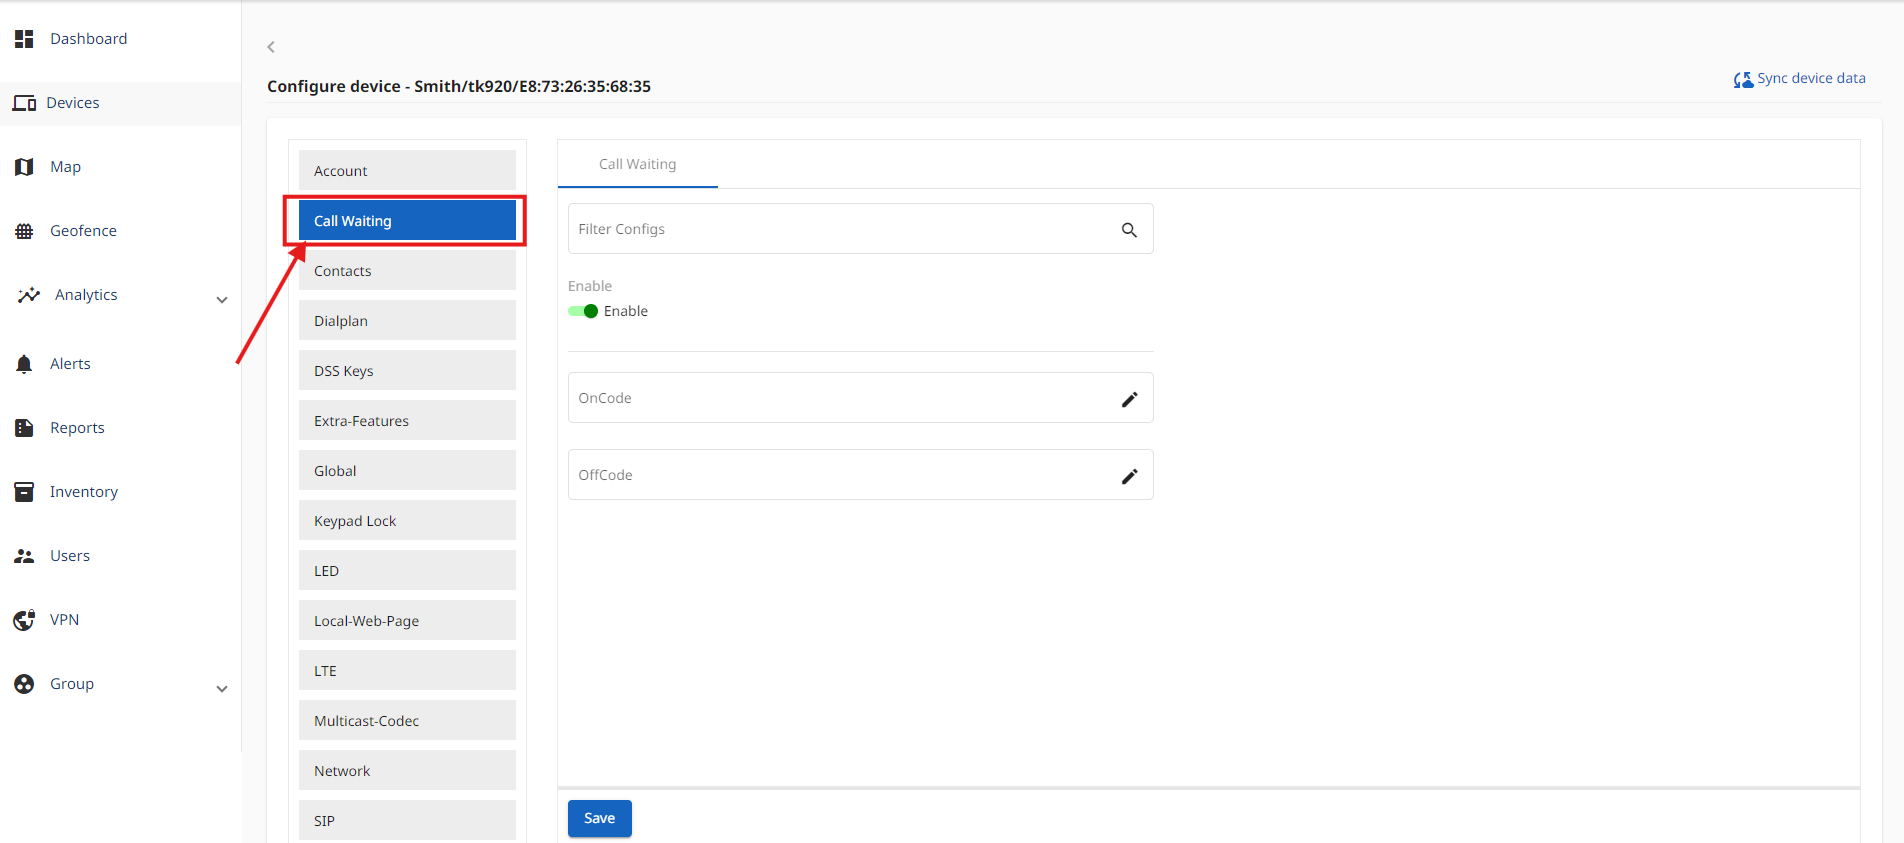Screen dimensions: 1904x843
Task: Open the Local-Web-Page config section
Action: [407, 620]
